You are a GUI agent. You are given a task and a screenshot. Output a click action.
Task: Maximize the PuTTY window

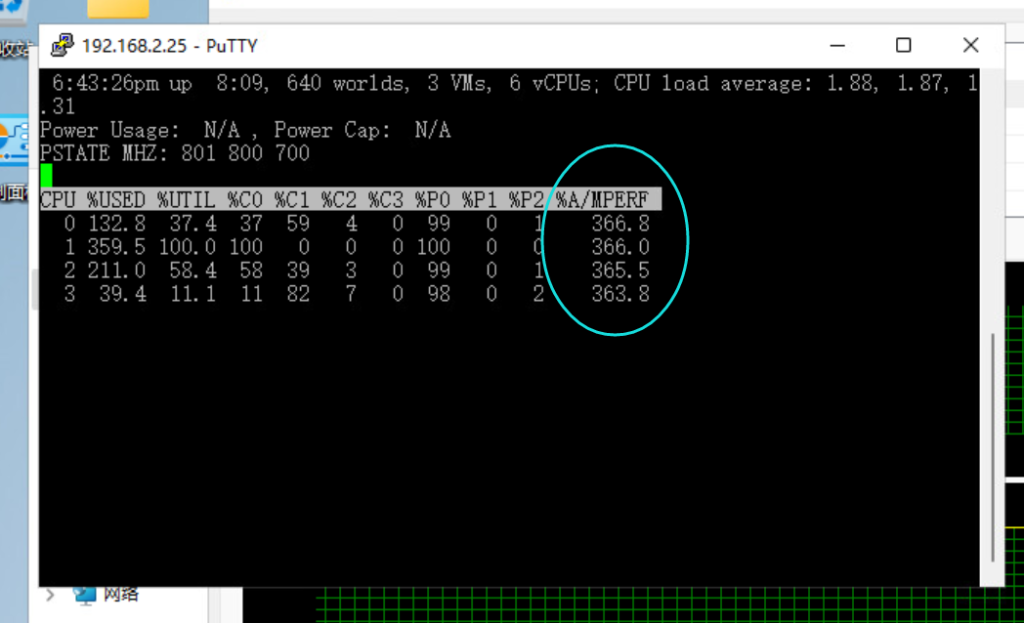click(903, 45)
